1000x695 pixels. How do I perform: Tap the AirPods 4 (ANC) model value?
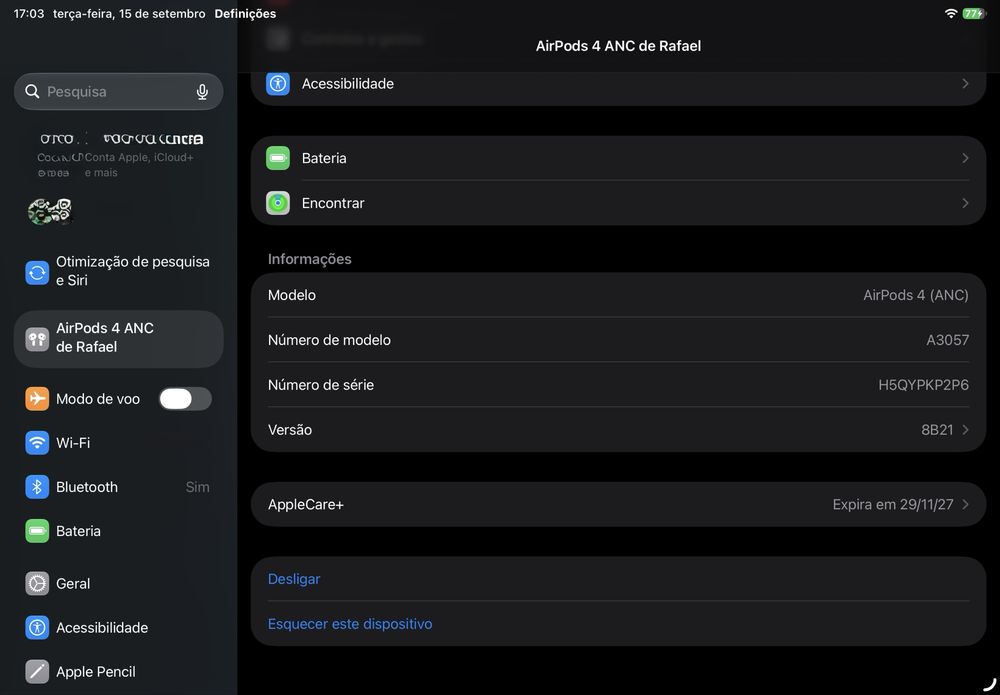point(916,295)
